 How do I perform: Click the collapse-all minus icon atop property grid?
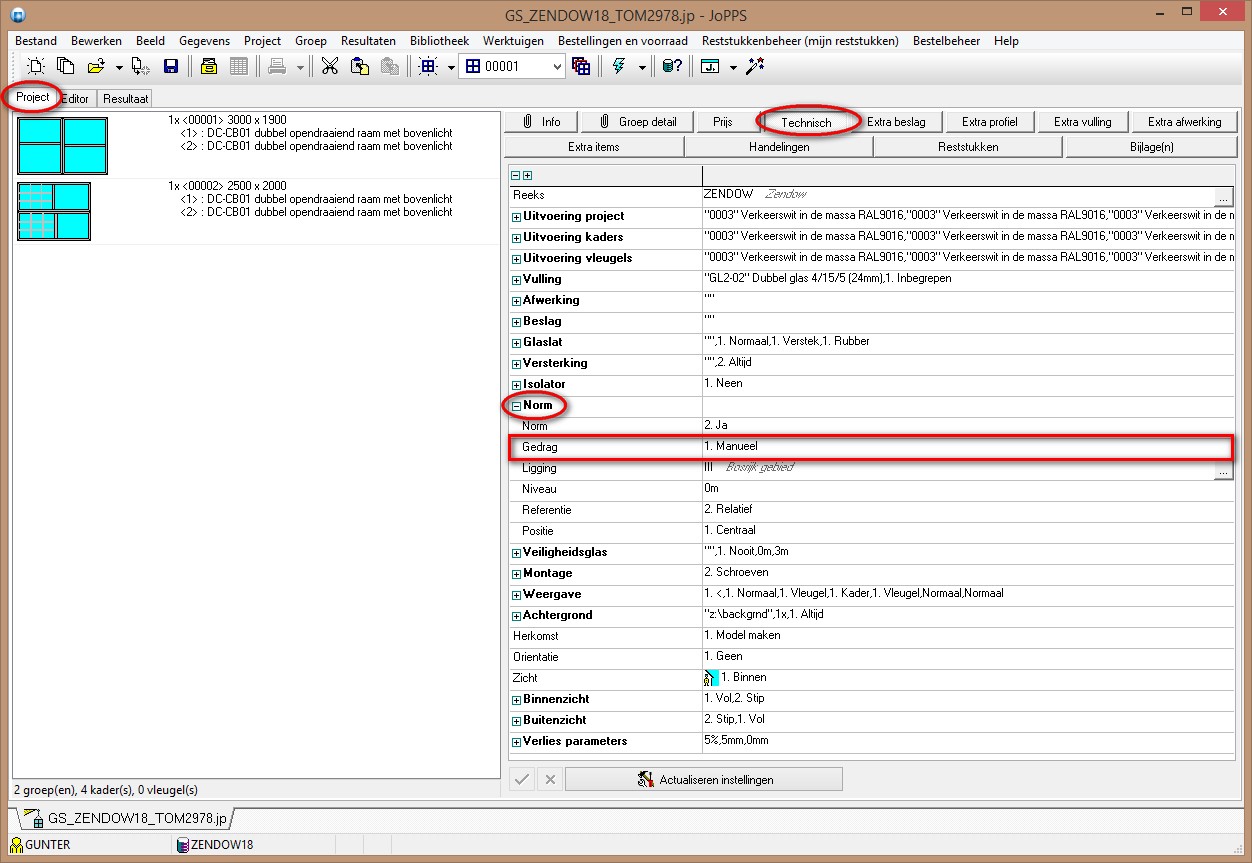pos(516,175)
